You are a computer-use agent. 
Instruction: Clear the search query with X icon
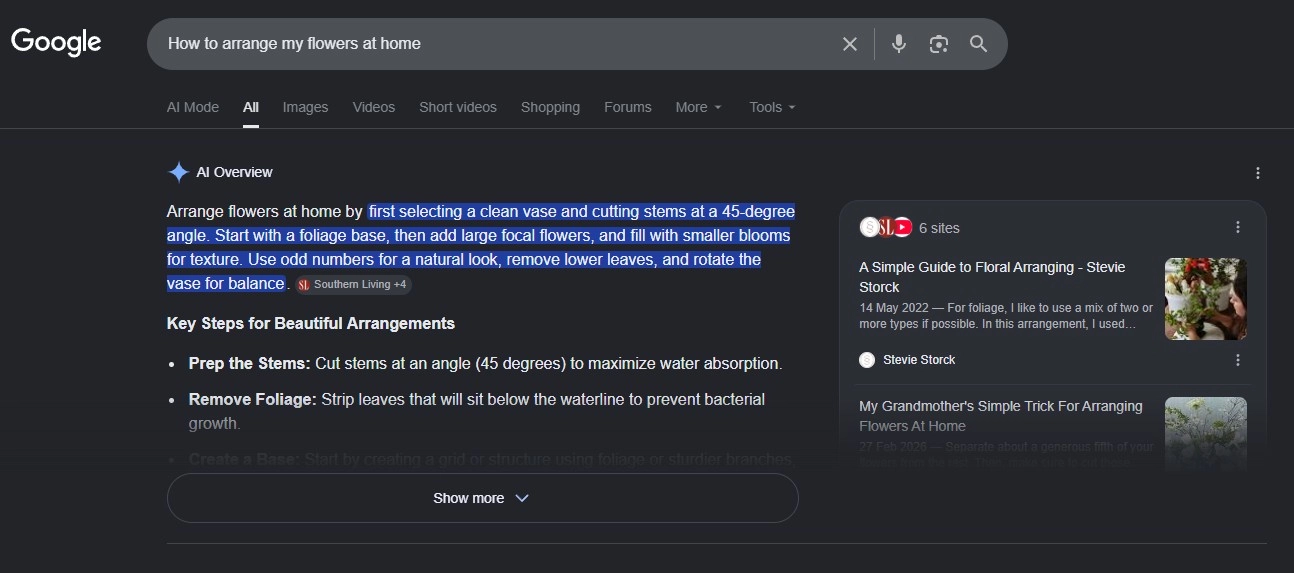point(850,44)
